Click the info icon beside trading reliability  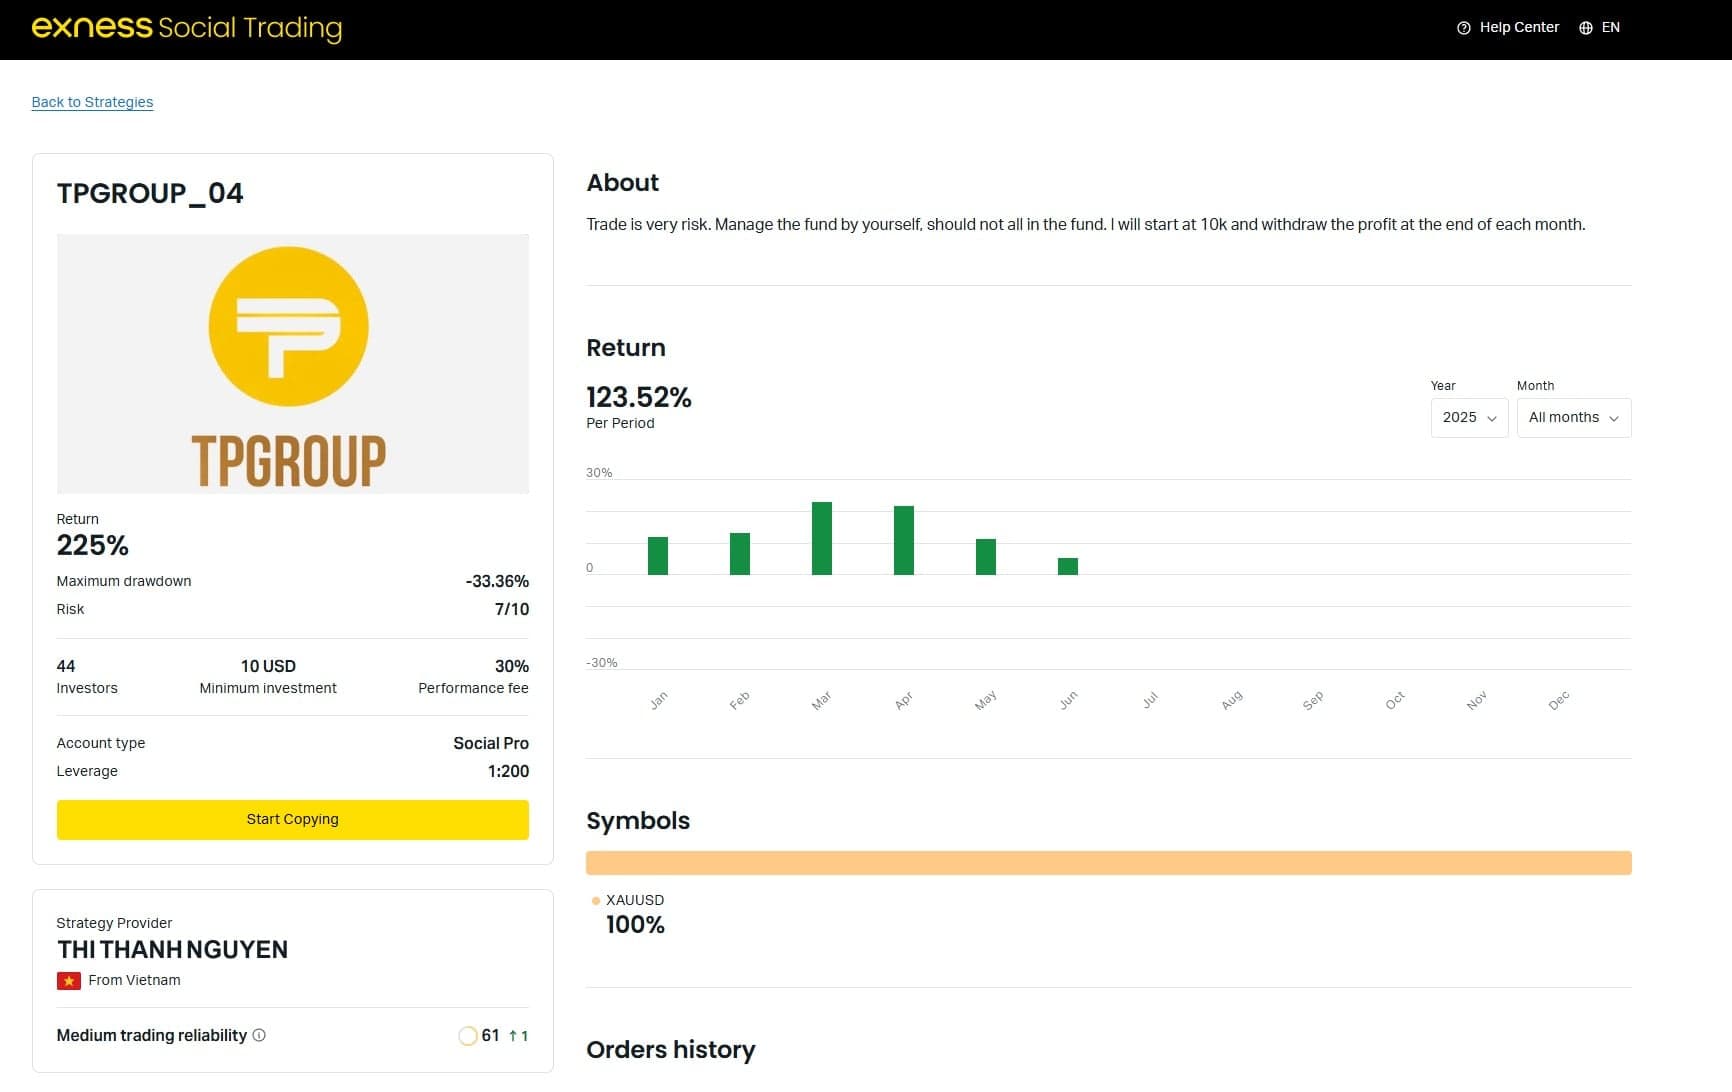pos(259,1035)
